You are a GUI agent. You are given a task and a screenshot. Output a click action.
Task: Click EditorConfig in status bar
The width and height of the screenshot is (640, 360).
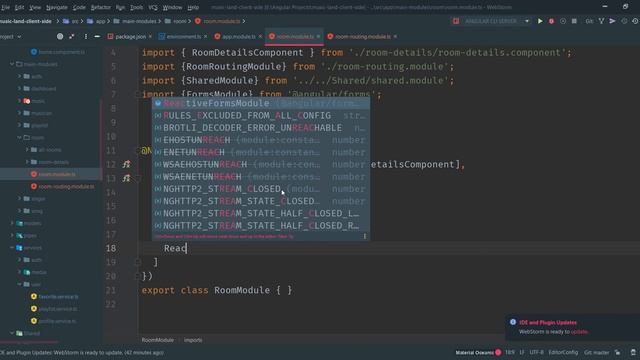click(563, 352)
